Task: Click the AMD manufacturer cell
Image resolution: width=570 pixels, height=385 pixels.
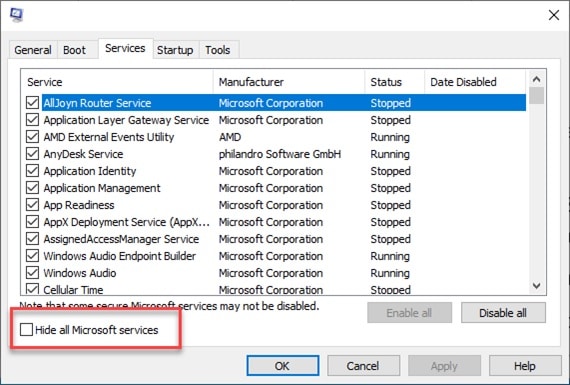Action: point(230,137)
